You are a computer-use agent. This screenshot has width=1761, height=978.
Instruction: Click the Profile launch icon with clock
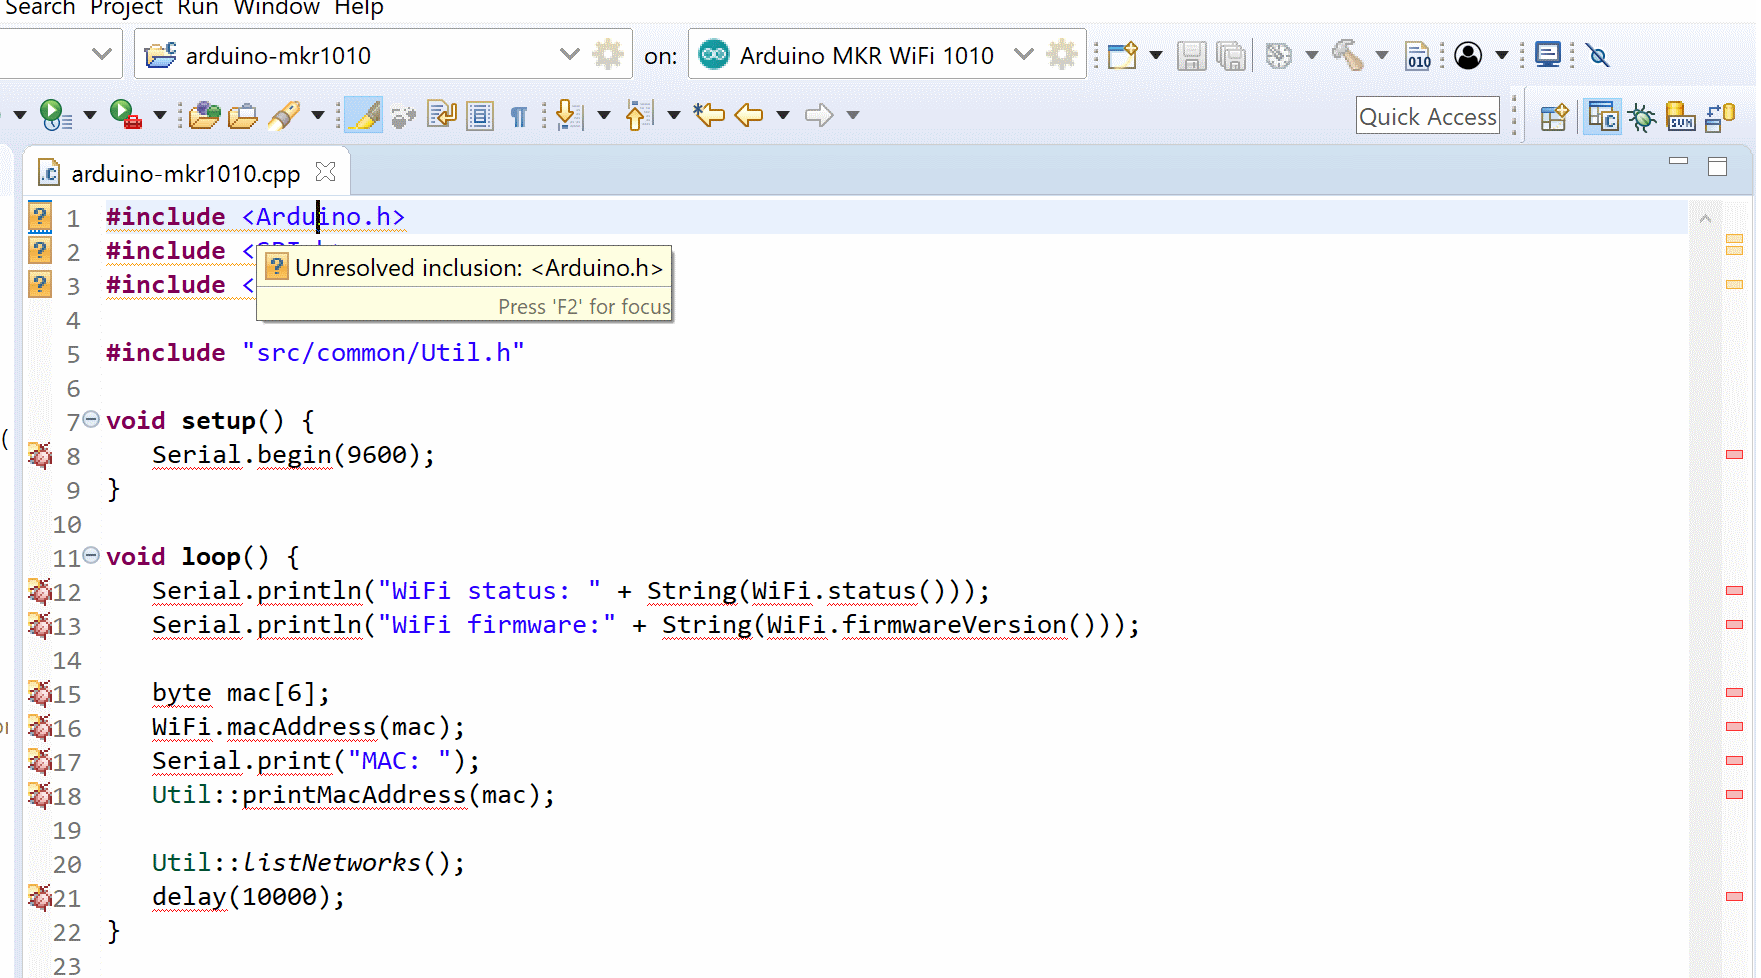tap(55, 115)
